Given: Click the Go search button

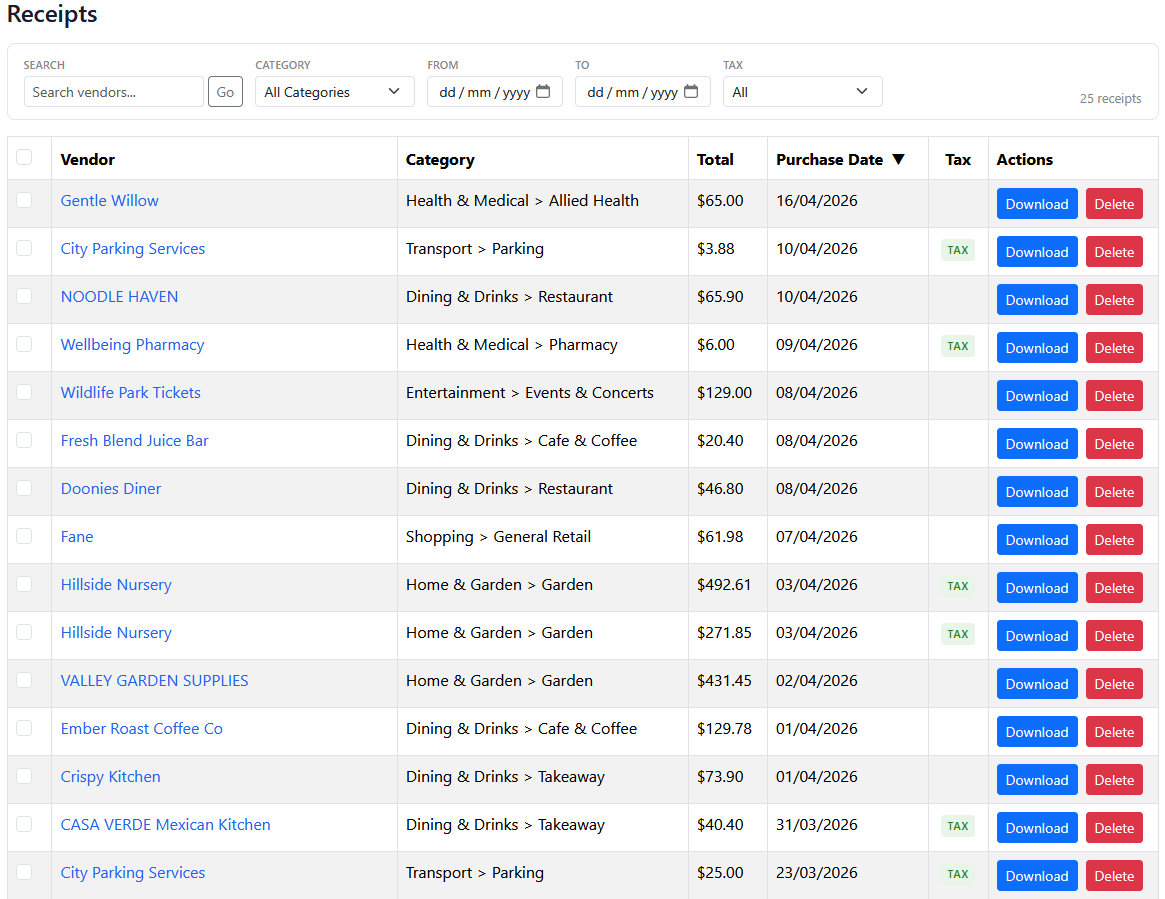Looking at the screenshot, I should (x=225, y=91).
